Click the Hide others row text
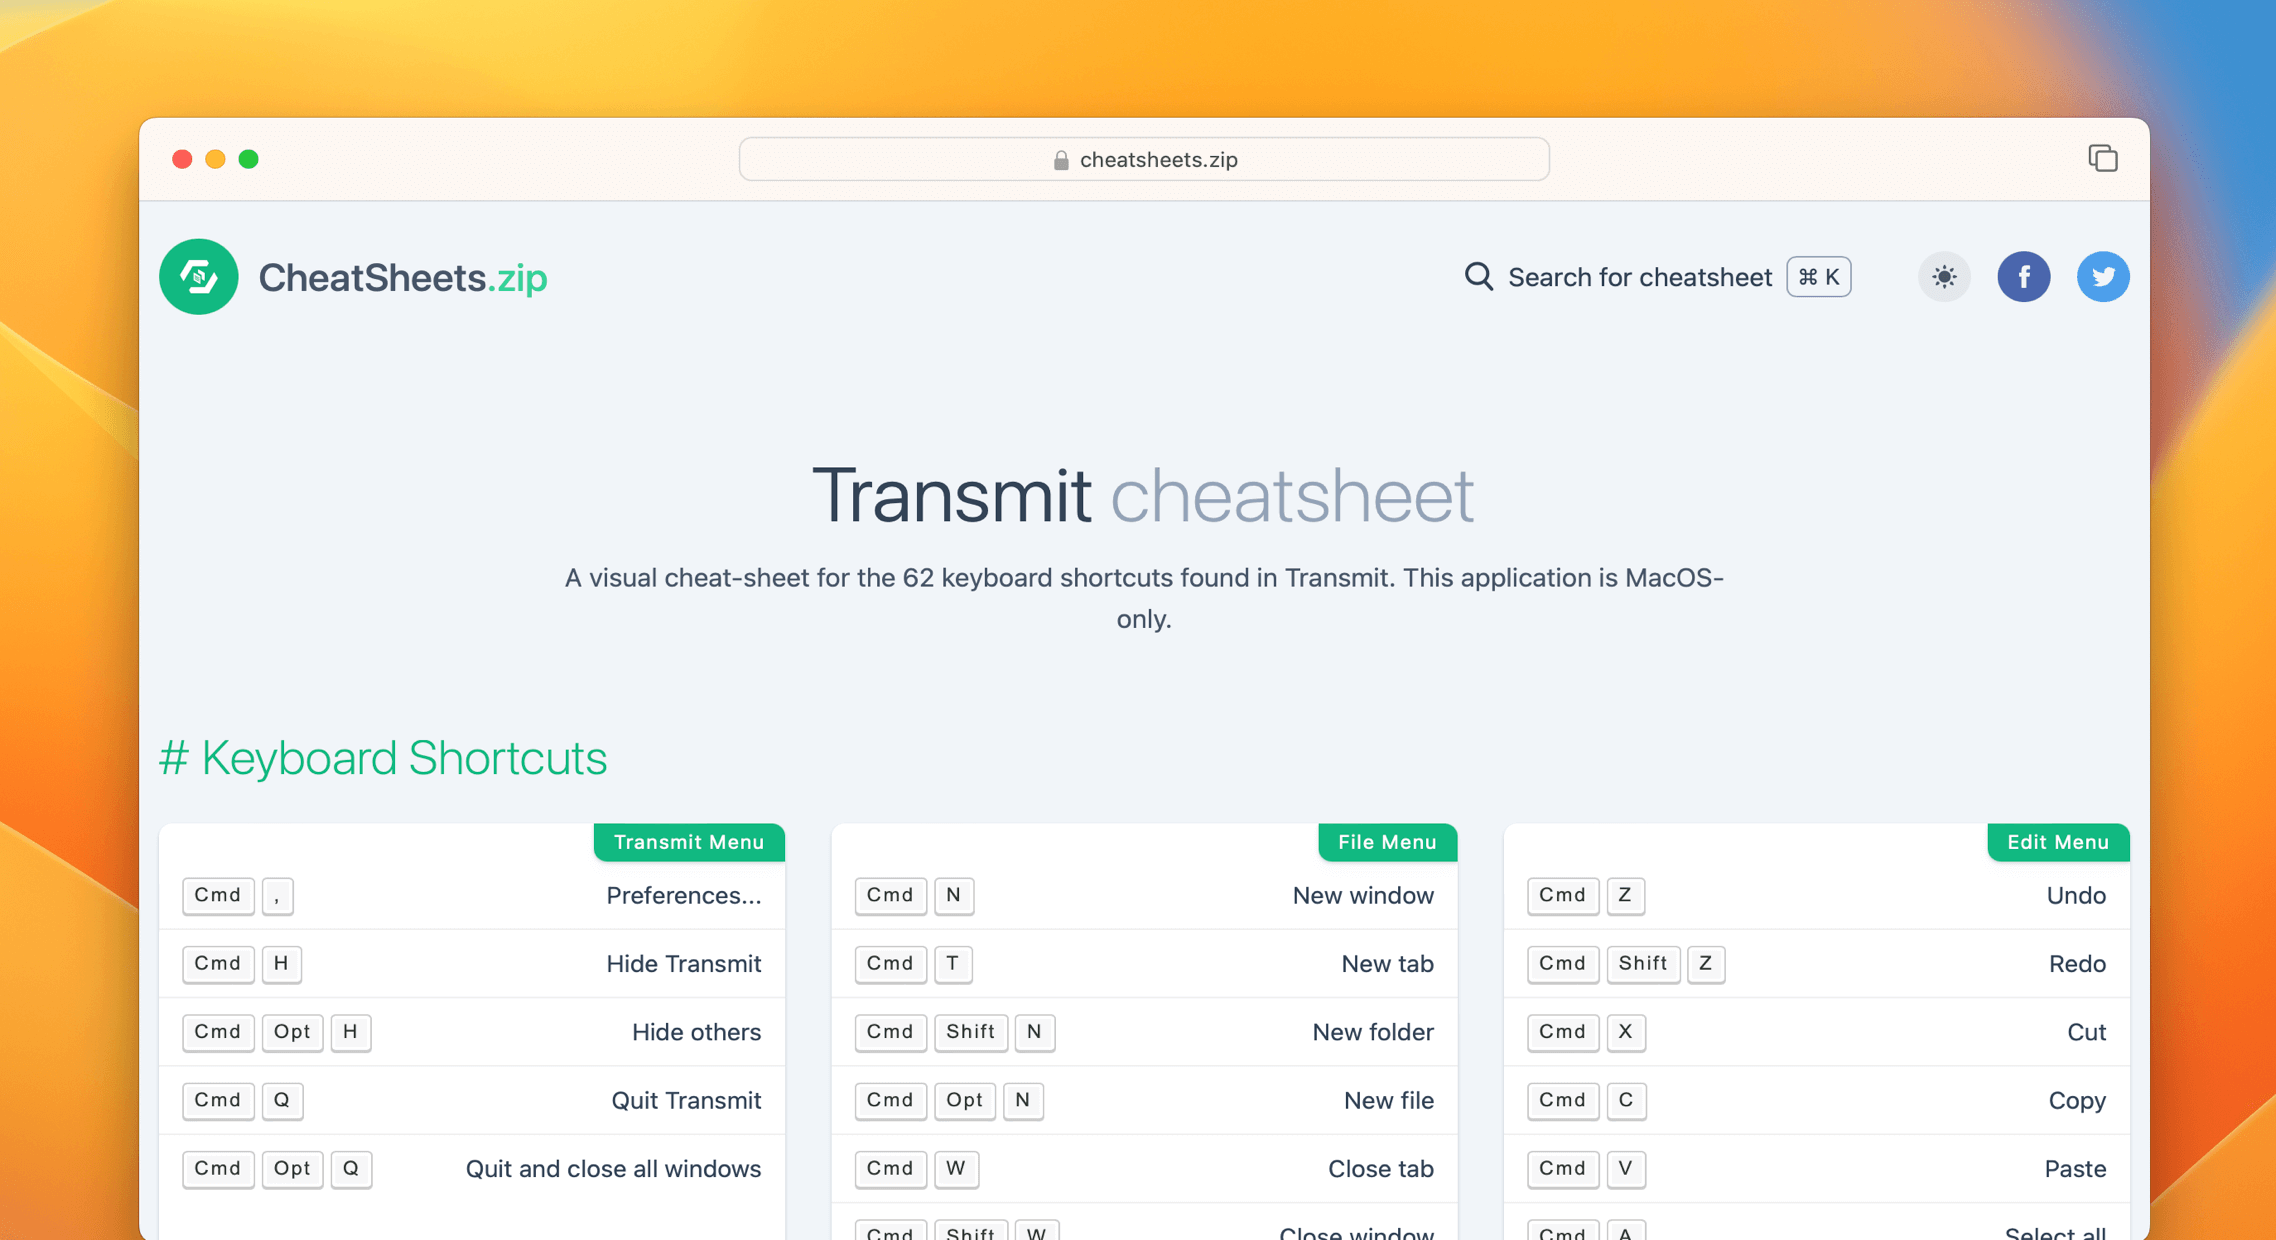This screenshot has height=1240, width=2276. pos(696,1032)
